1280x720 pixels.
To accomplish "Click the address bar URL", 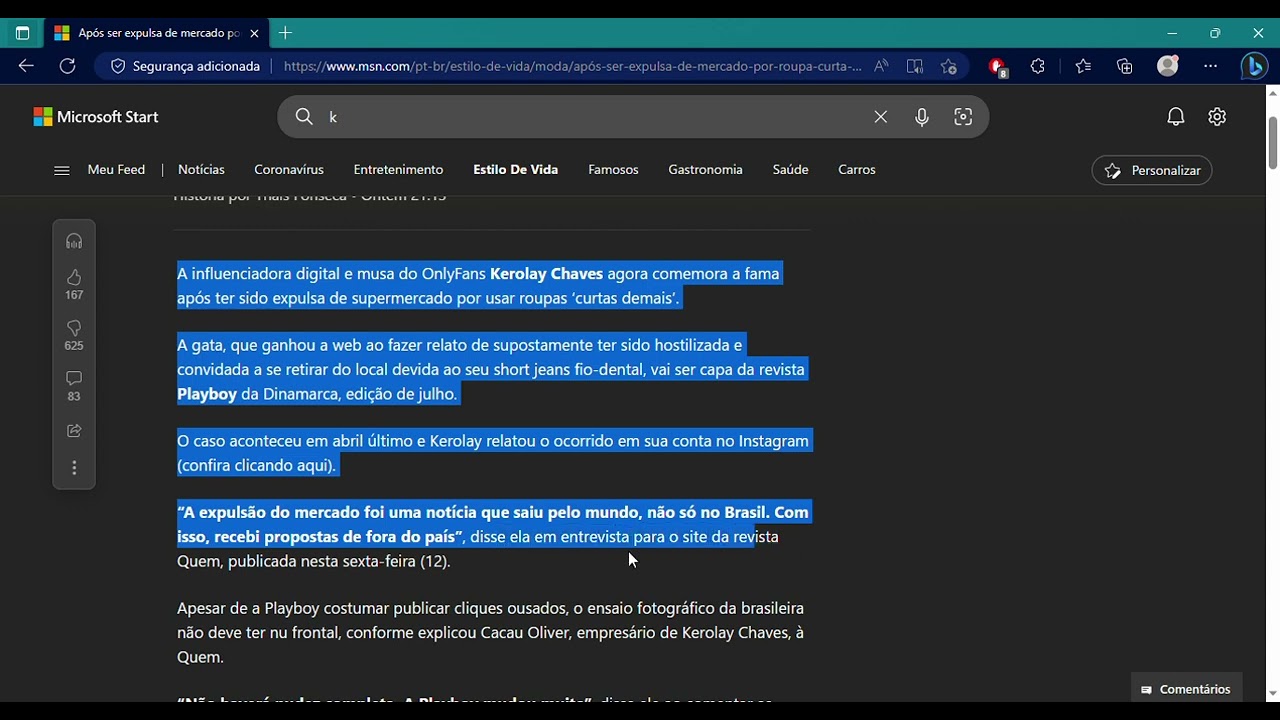I will pos(572,66).
